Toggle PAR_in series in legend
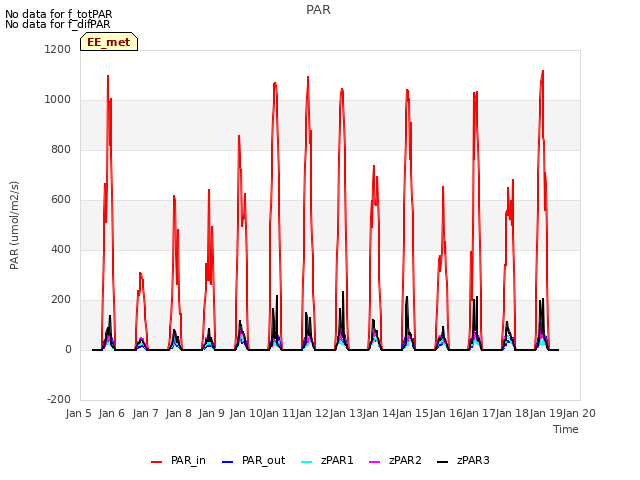Screen dimensions: 640x480 tap(178, 460)
